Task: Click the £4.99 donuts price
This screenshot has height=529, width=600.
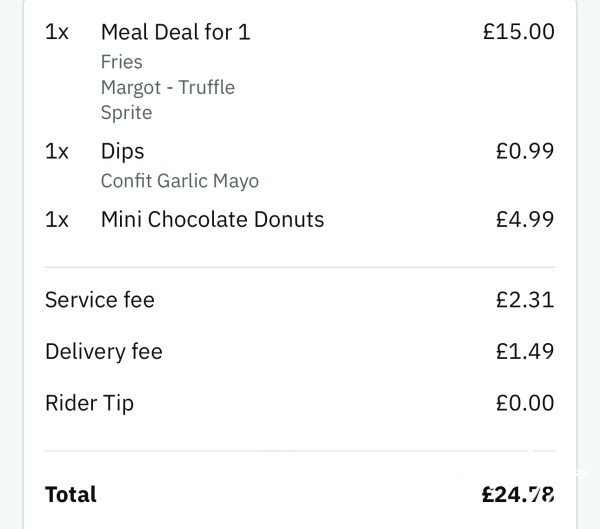Action: (525, 219)
